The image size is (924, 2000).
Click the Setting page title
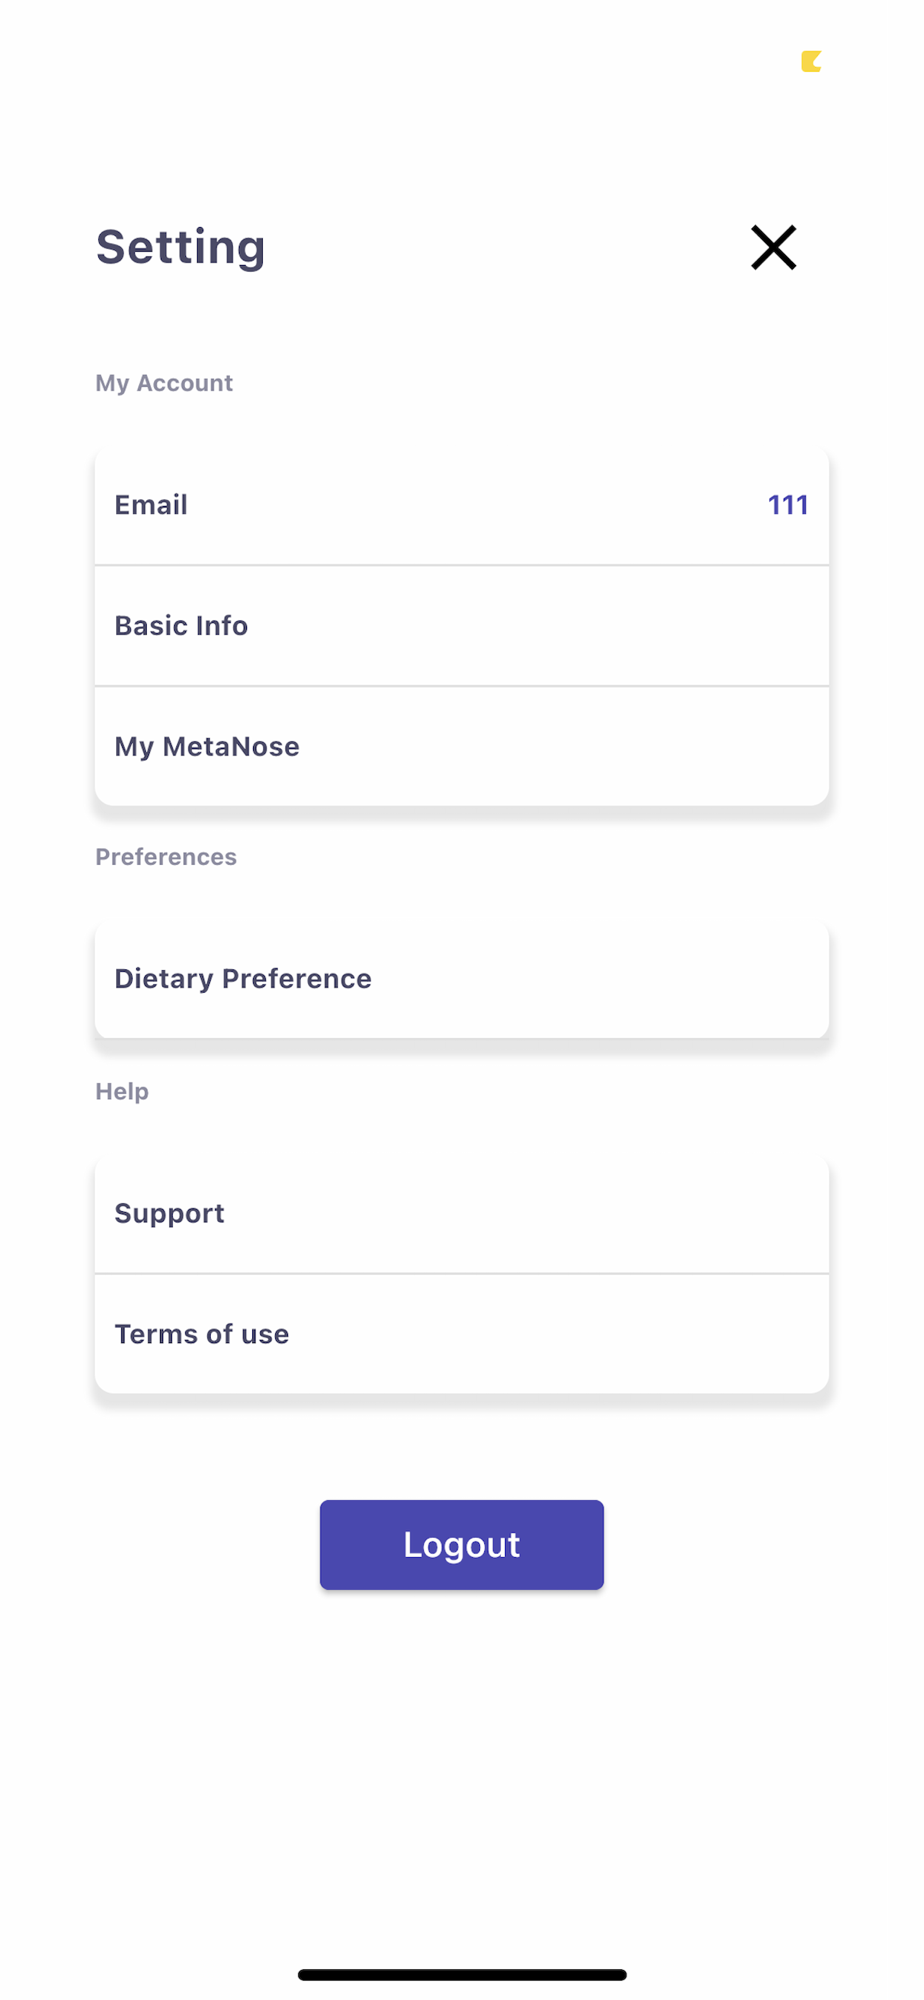pyautogui.click(x=181, y=247)
